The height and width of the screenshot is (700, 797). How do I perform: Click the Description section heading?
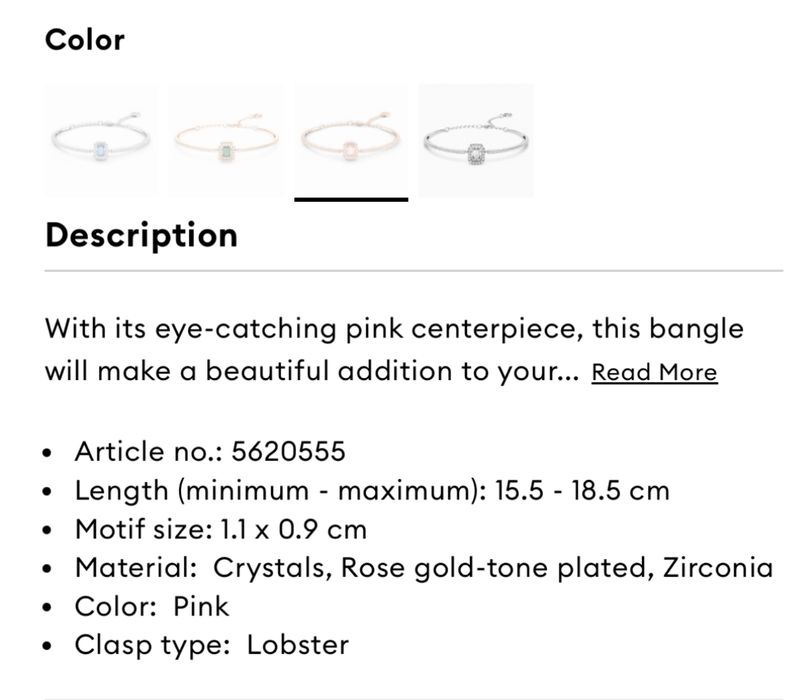click(142, 235)
